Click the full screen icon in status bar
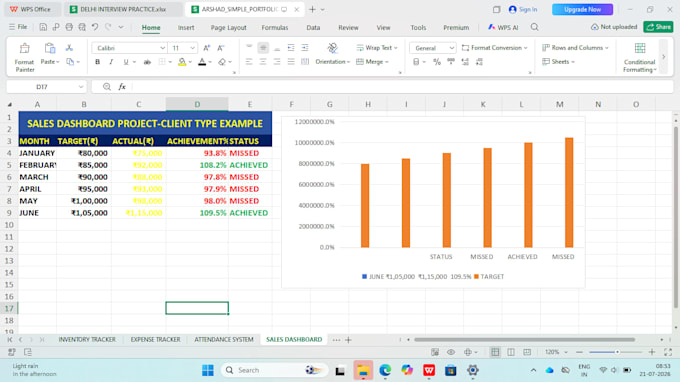The height and width of the screenshot is (382, 680). point(668,352)
